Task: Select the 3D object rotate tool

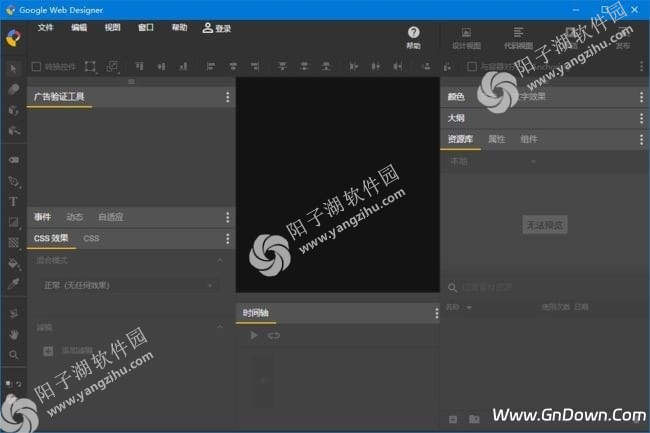Action: [x=13, y=110]
